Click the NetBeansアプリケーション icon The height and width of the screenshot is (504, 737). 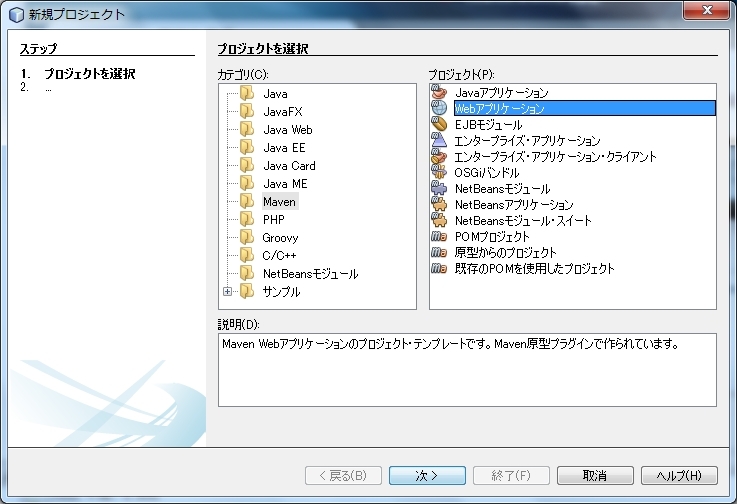[x=439, y=204]
